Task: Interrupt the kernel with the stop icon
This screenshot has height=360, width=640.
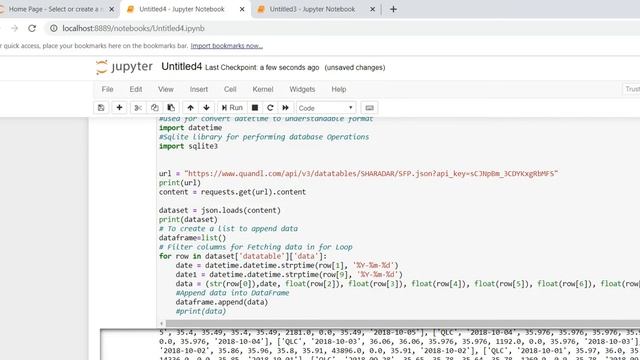Action: click(255, 108)
